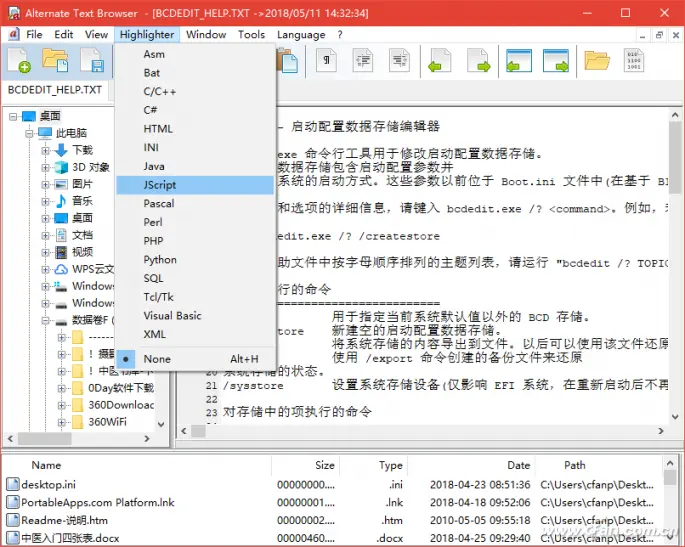Image resolution: width=685 pixels, height=547 pixels.
Task: Click the application logo icon beside File menu
Action: (14, 34)
